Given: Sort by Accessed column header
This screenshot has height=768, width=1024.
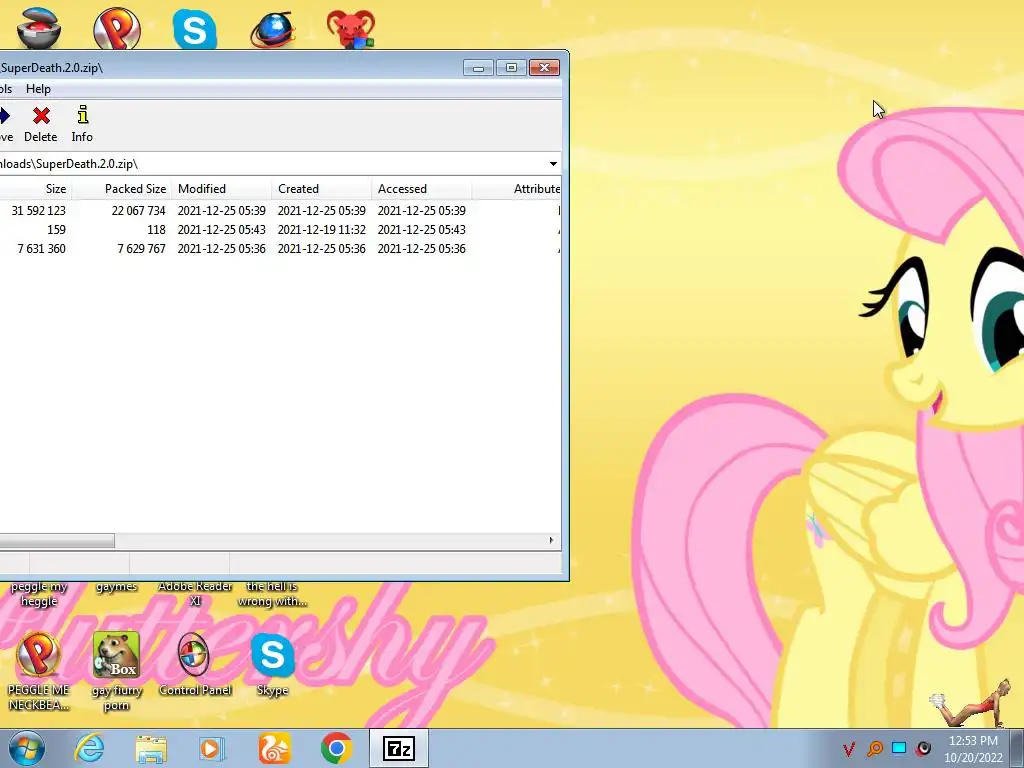Looking at the screenshot, I should point(422,189).
